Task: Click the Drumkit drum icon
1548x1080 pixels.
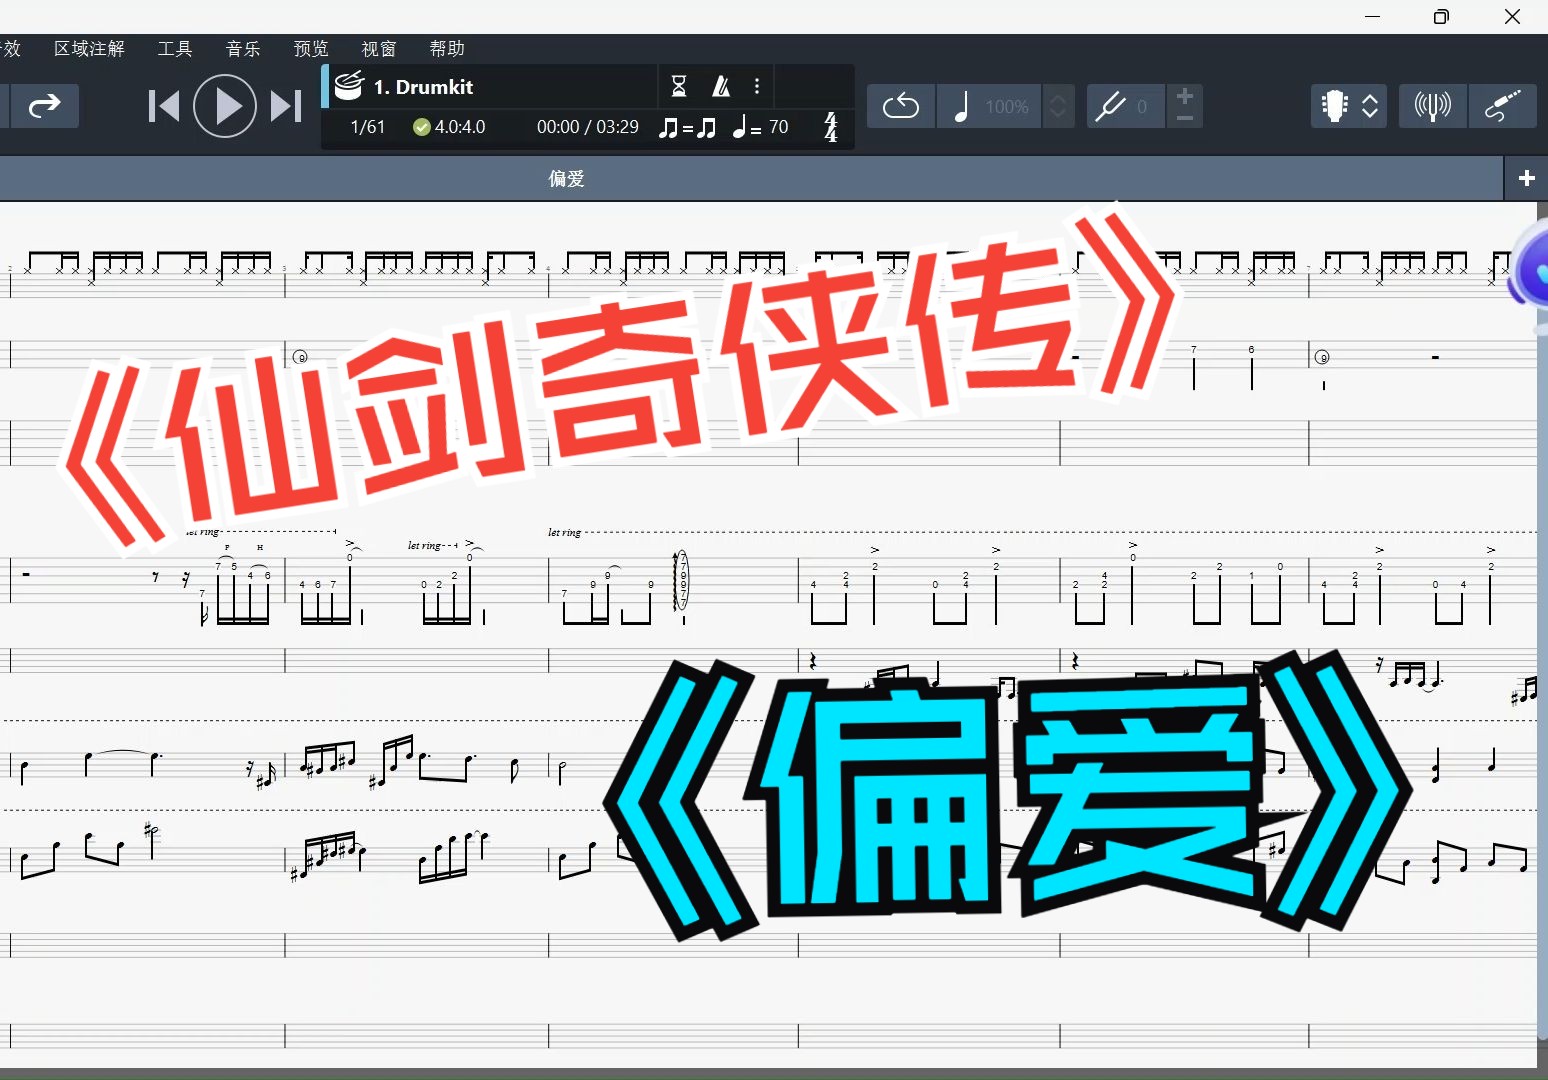Action: pyautogui.click(x=348, y=86)
